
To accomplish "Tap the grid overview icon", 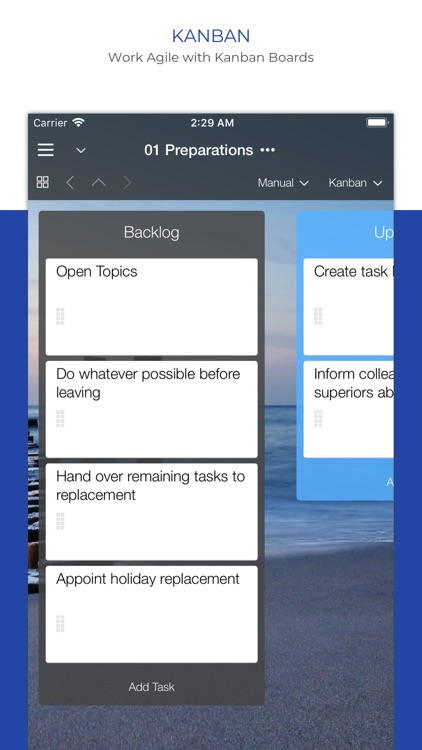I will [43, 182].
